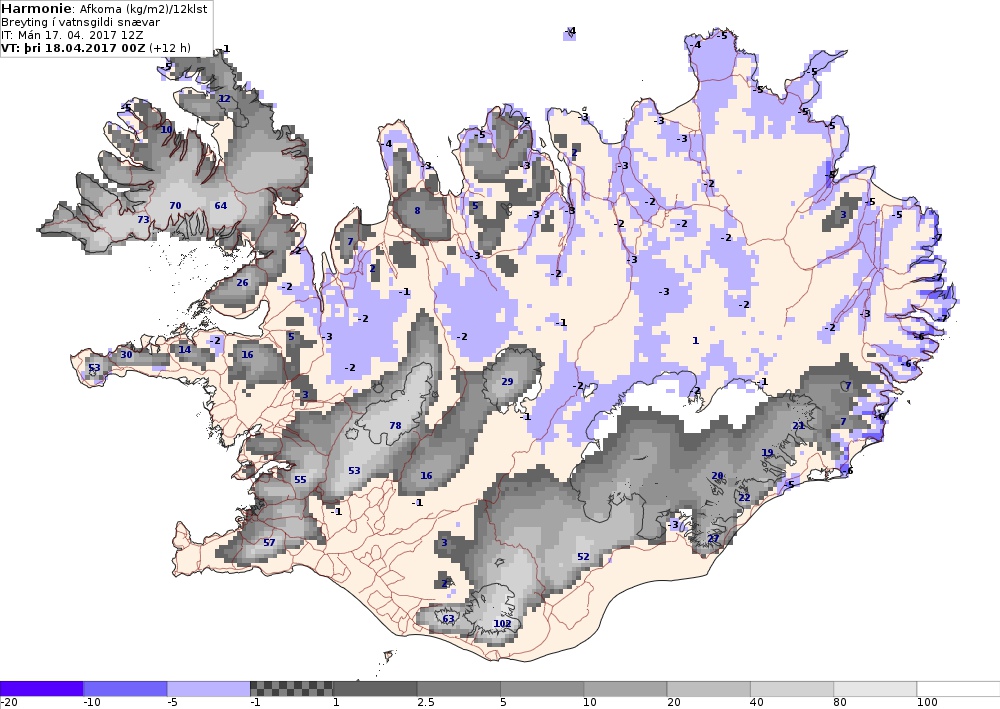Click the 'Breyting í vatnsgildi snævar' subtitle
This screenshot has height=709, width=1000.
tap(80, 22)
